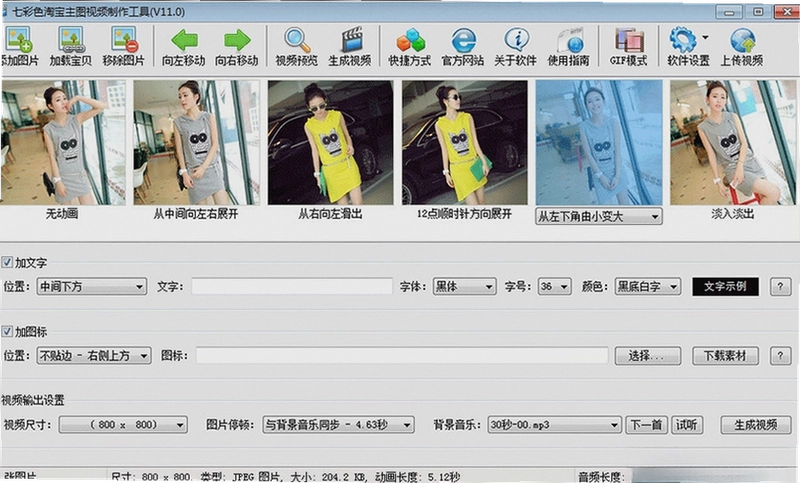The width and height of the screenshot is (800, 483).
Task: Open the 背景音乐 30秒-00.mp3 dropdown
Action: (x=554, y=424)
